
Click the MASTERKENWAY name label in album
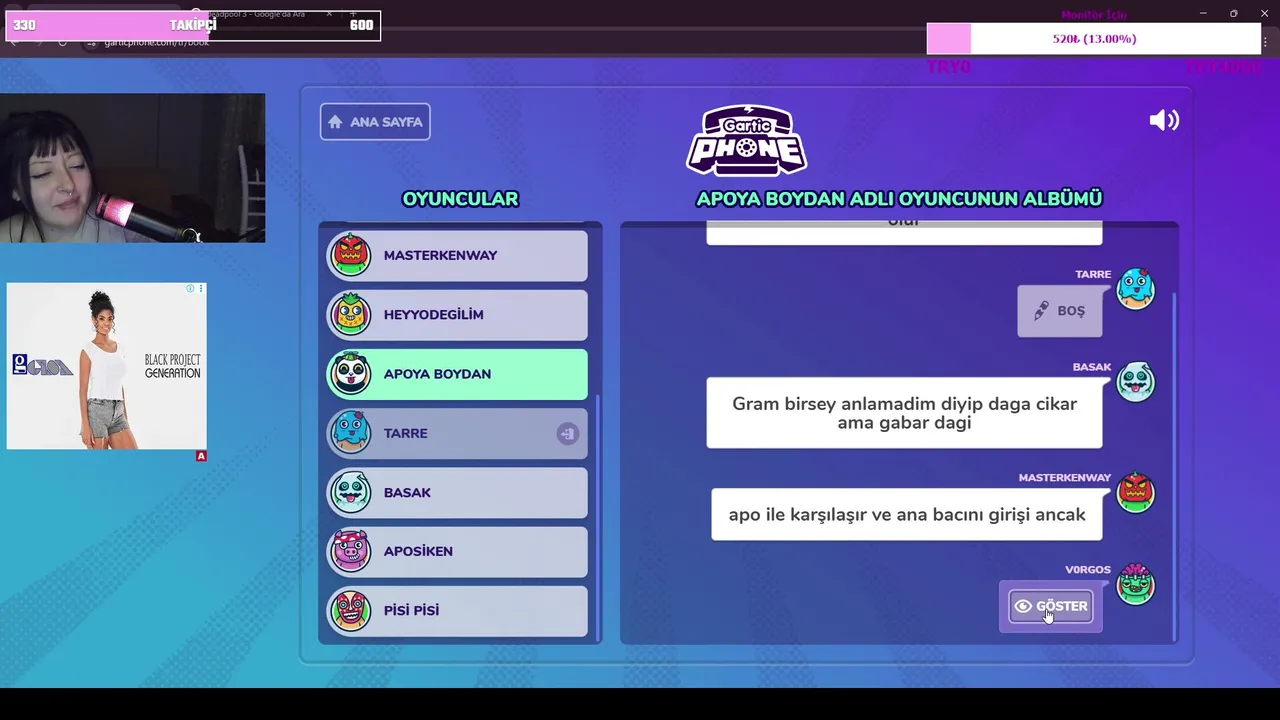(x=1065, y=478)
